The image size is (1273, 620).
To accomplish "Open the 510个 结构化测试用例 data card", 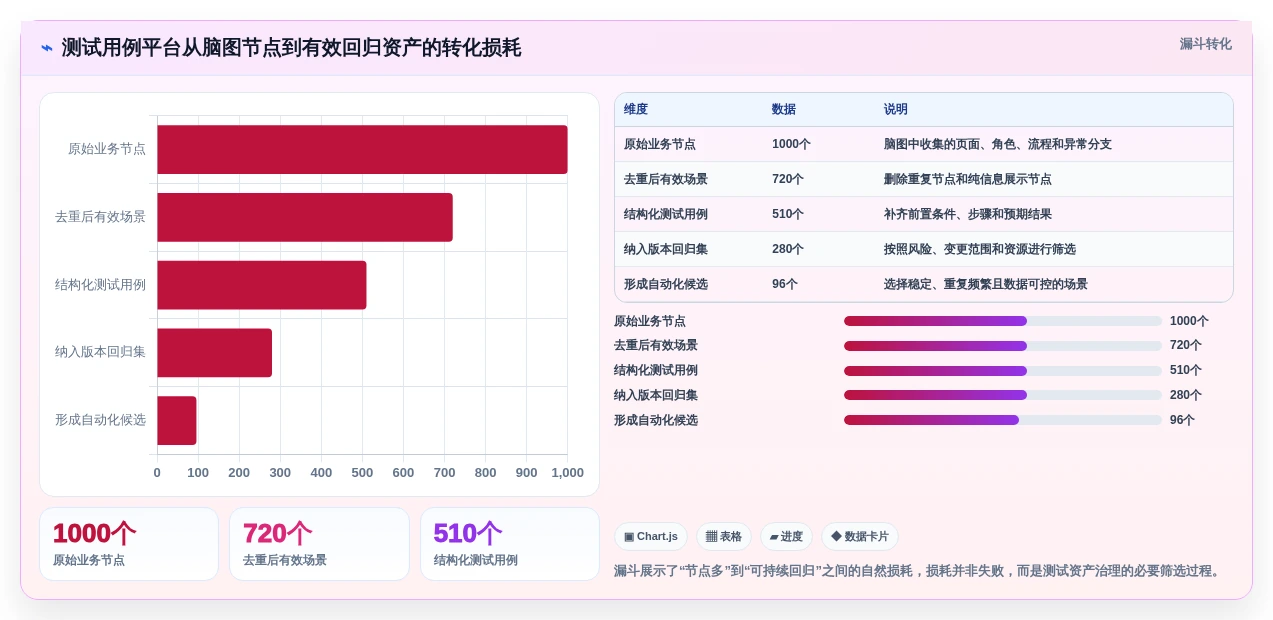I will [510, 544].
